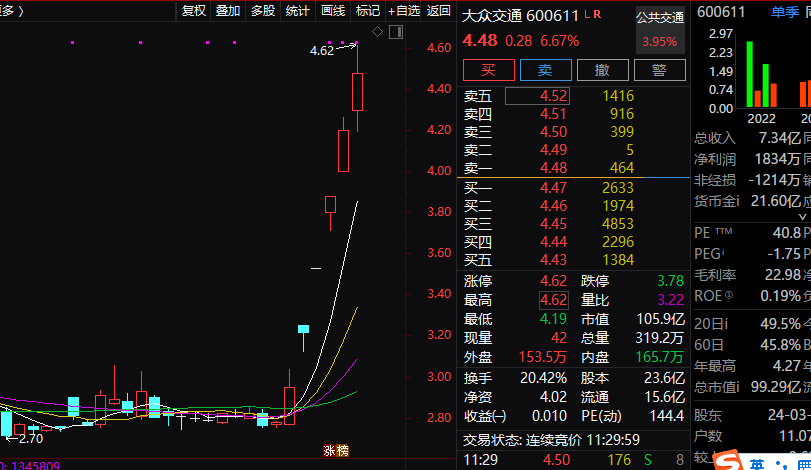Click the 20日 change value 49.5%
This screenshot has width=811, height=470.
(780, 324)
